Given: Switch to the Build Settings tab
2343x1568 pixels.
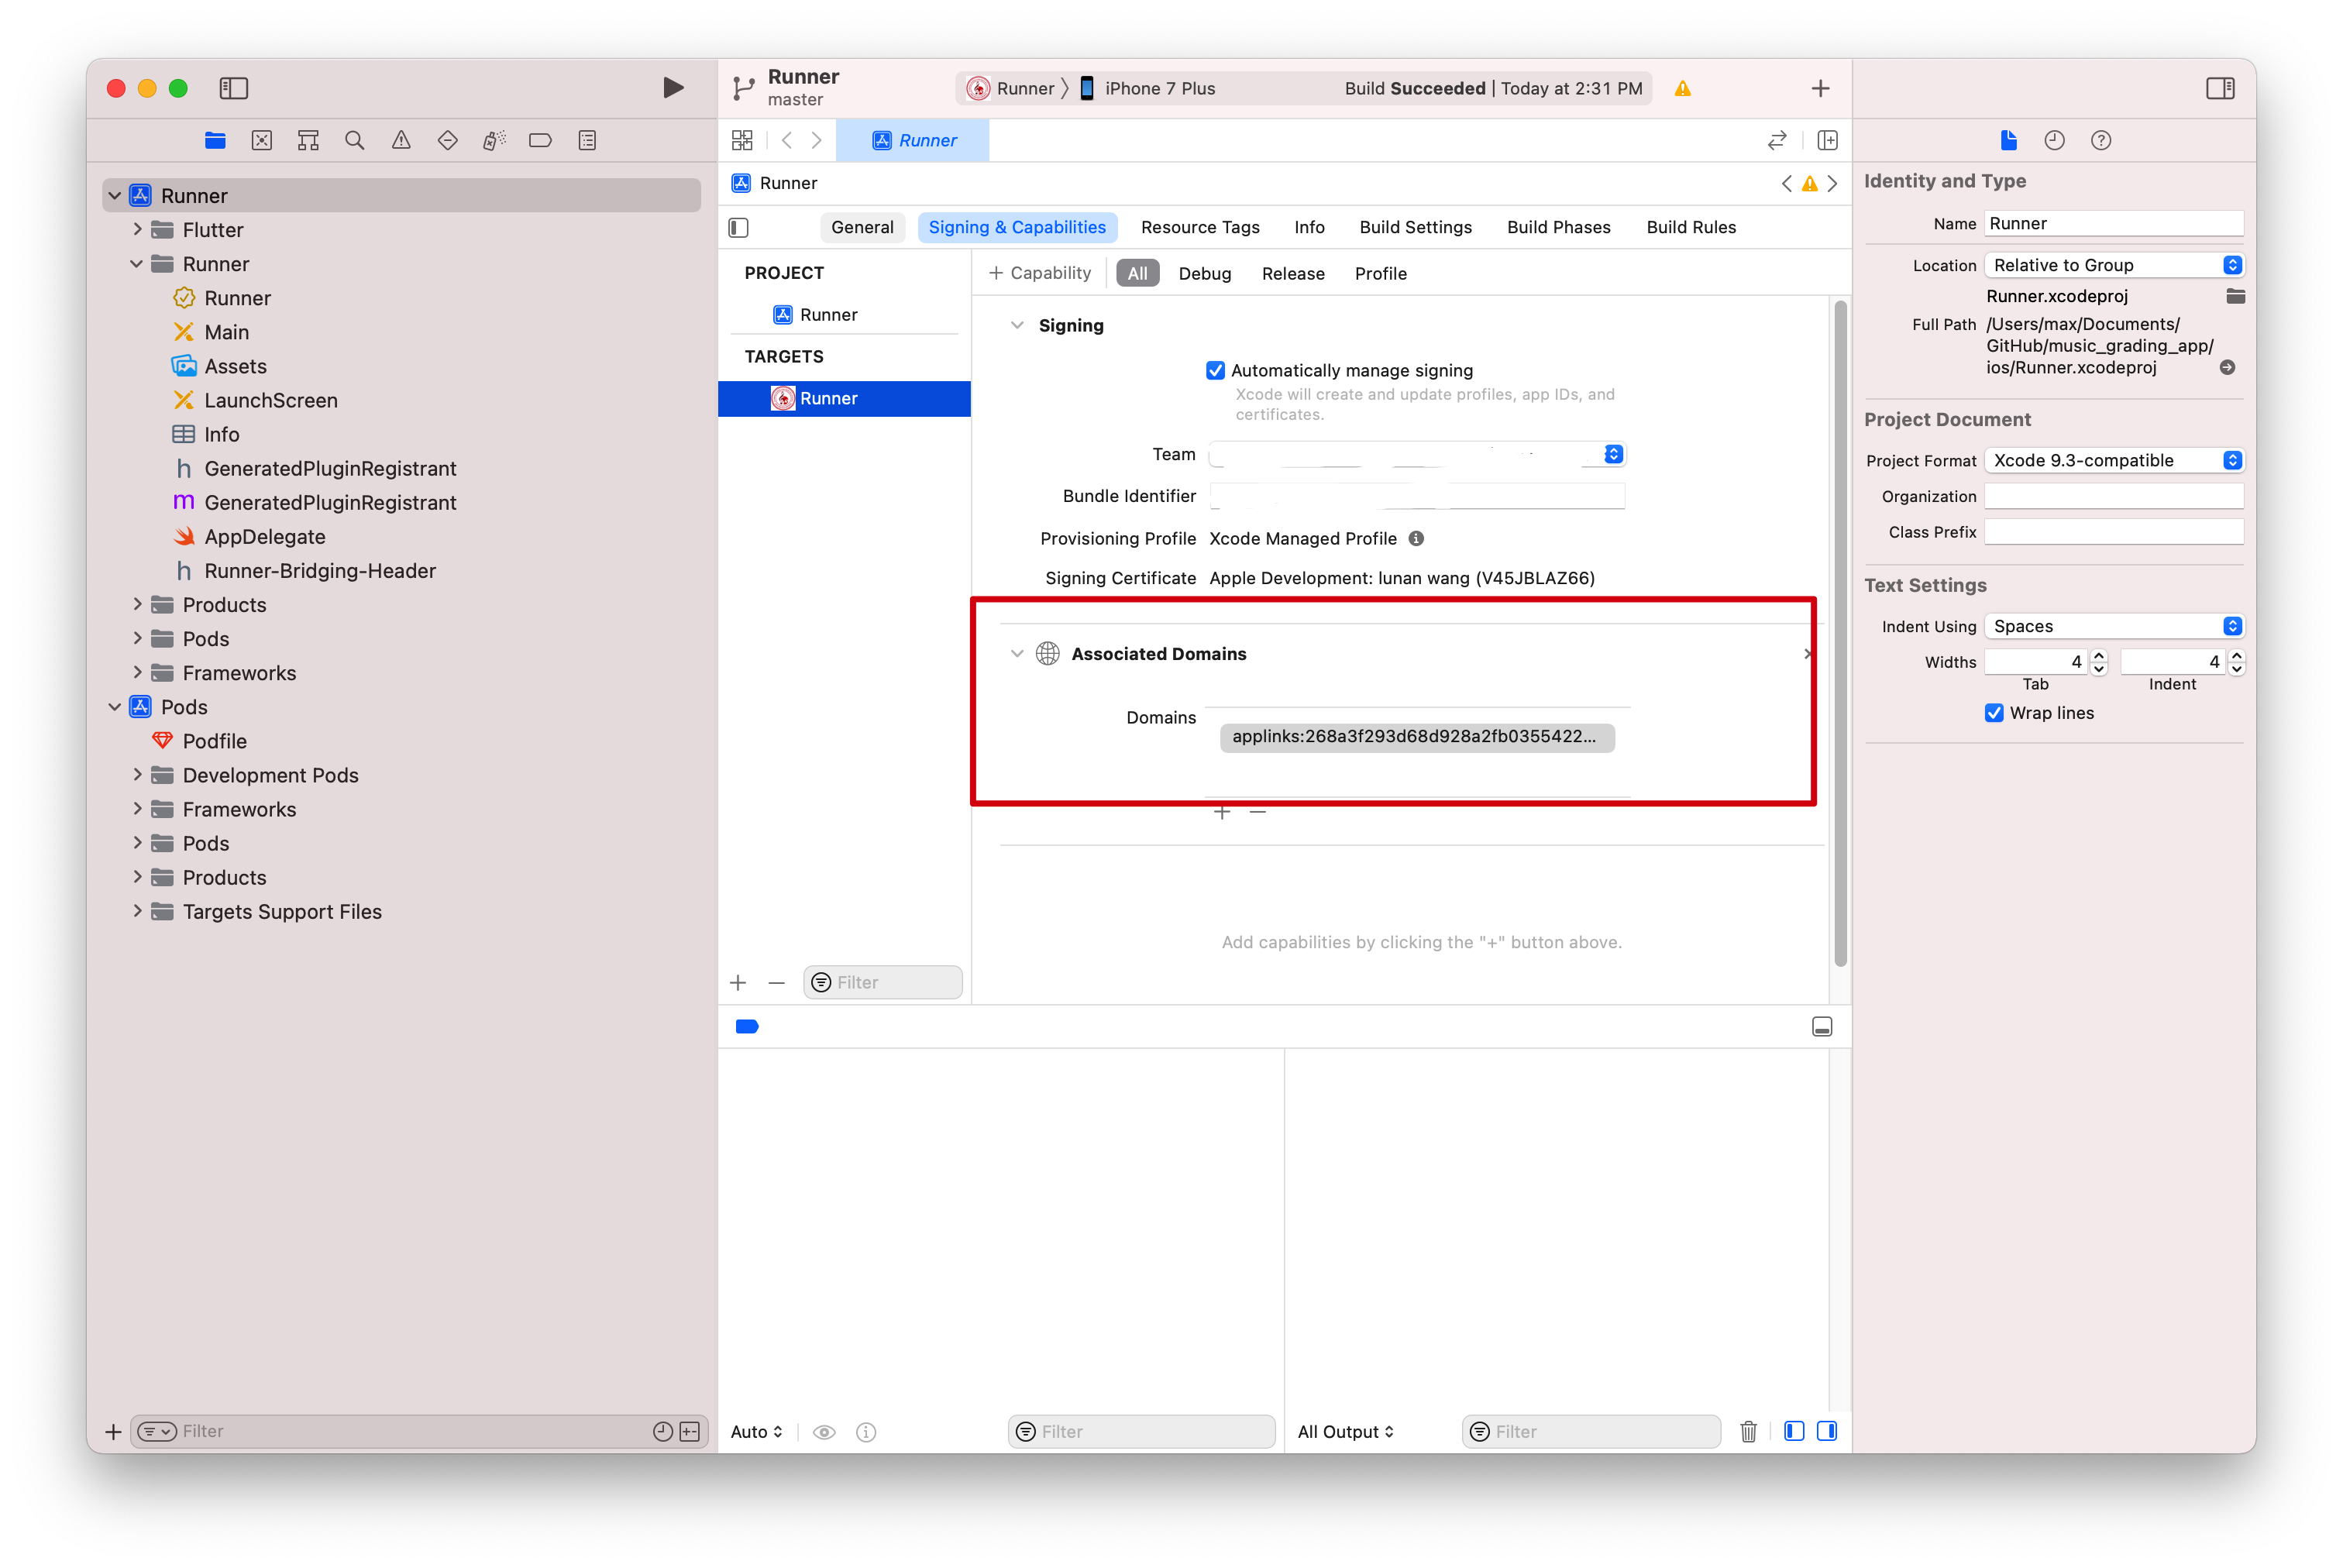Looking at the screenshot, I should tap(1415, 227).
